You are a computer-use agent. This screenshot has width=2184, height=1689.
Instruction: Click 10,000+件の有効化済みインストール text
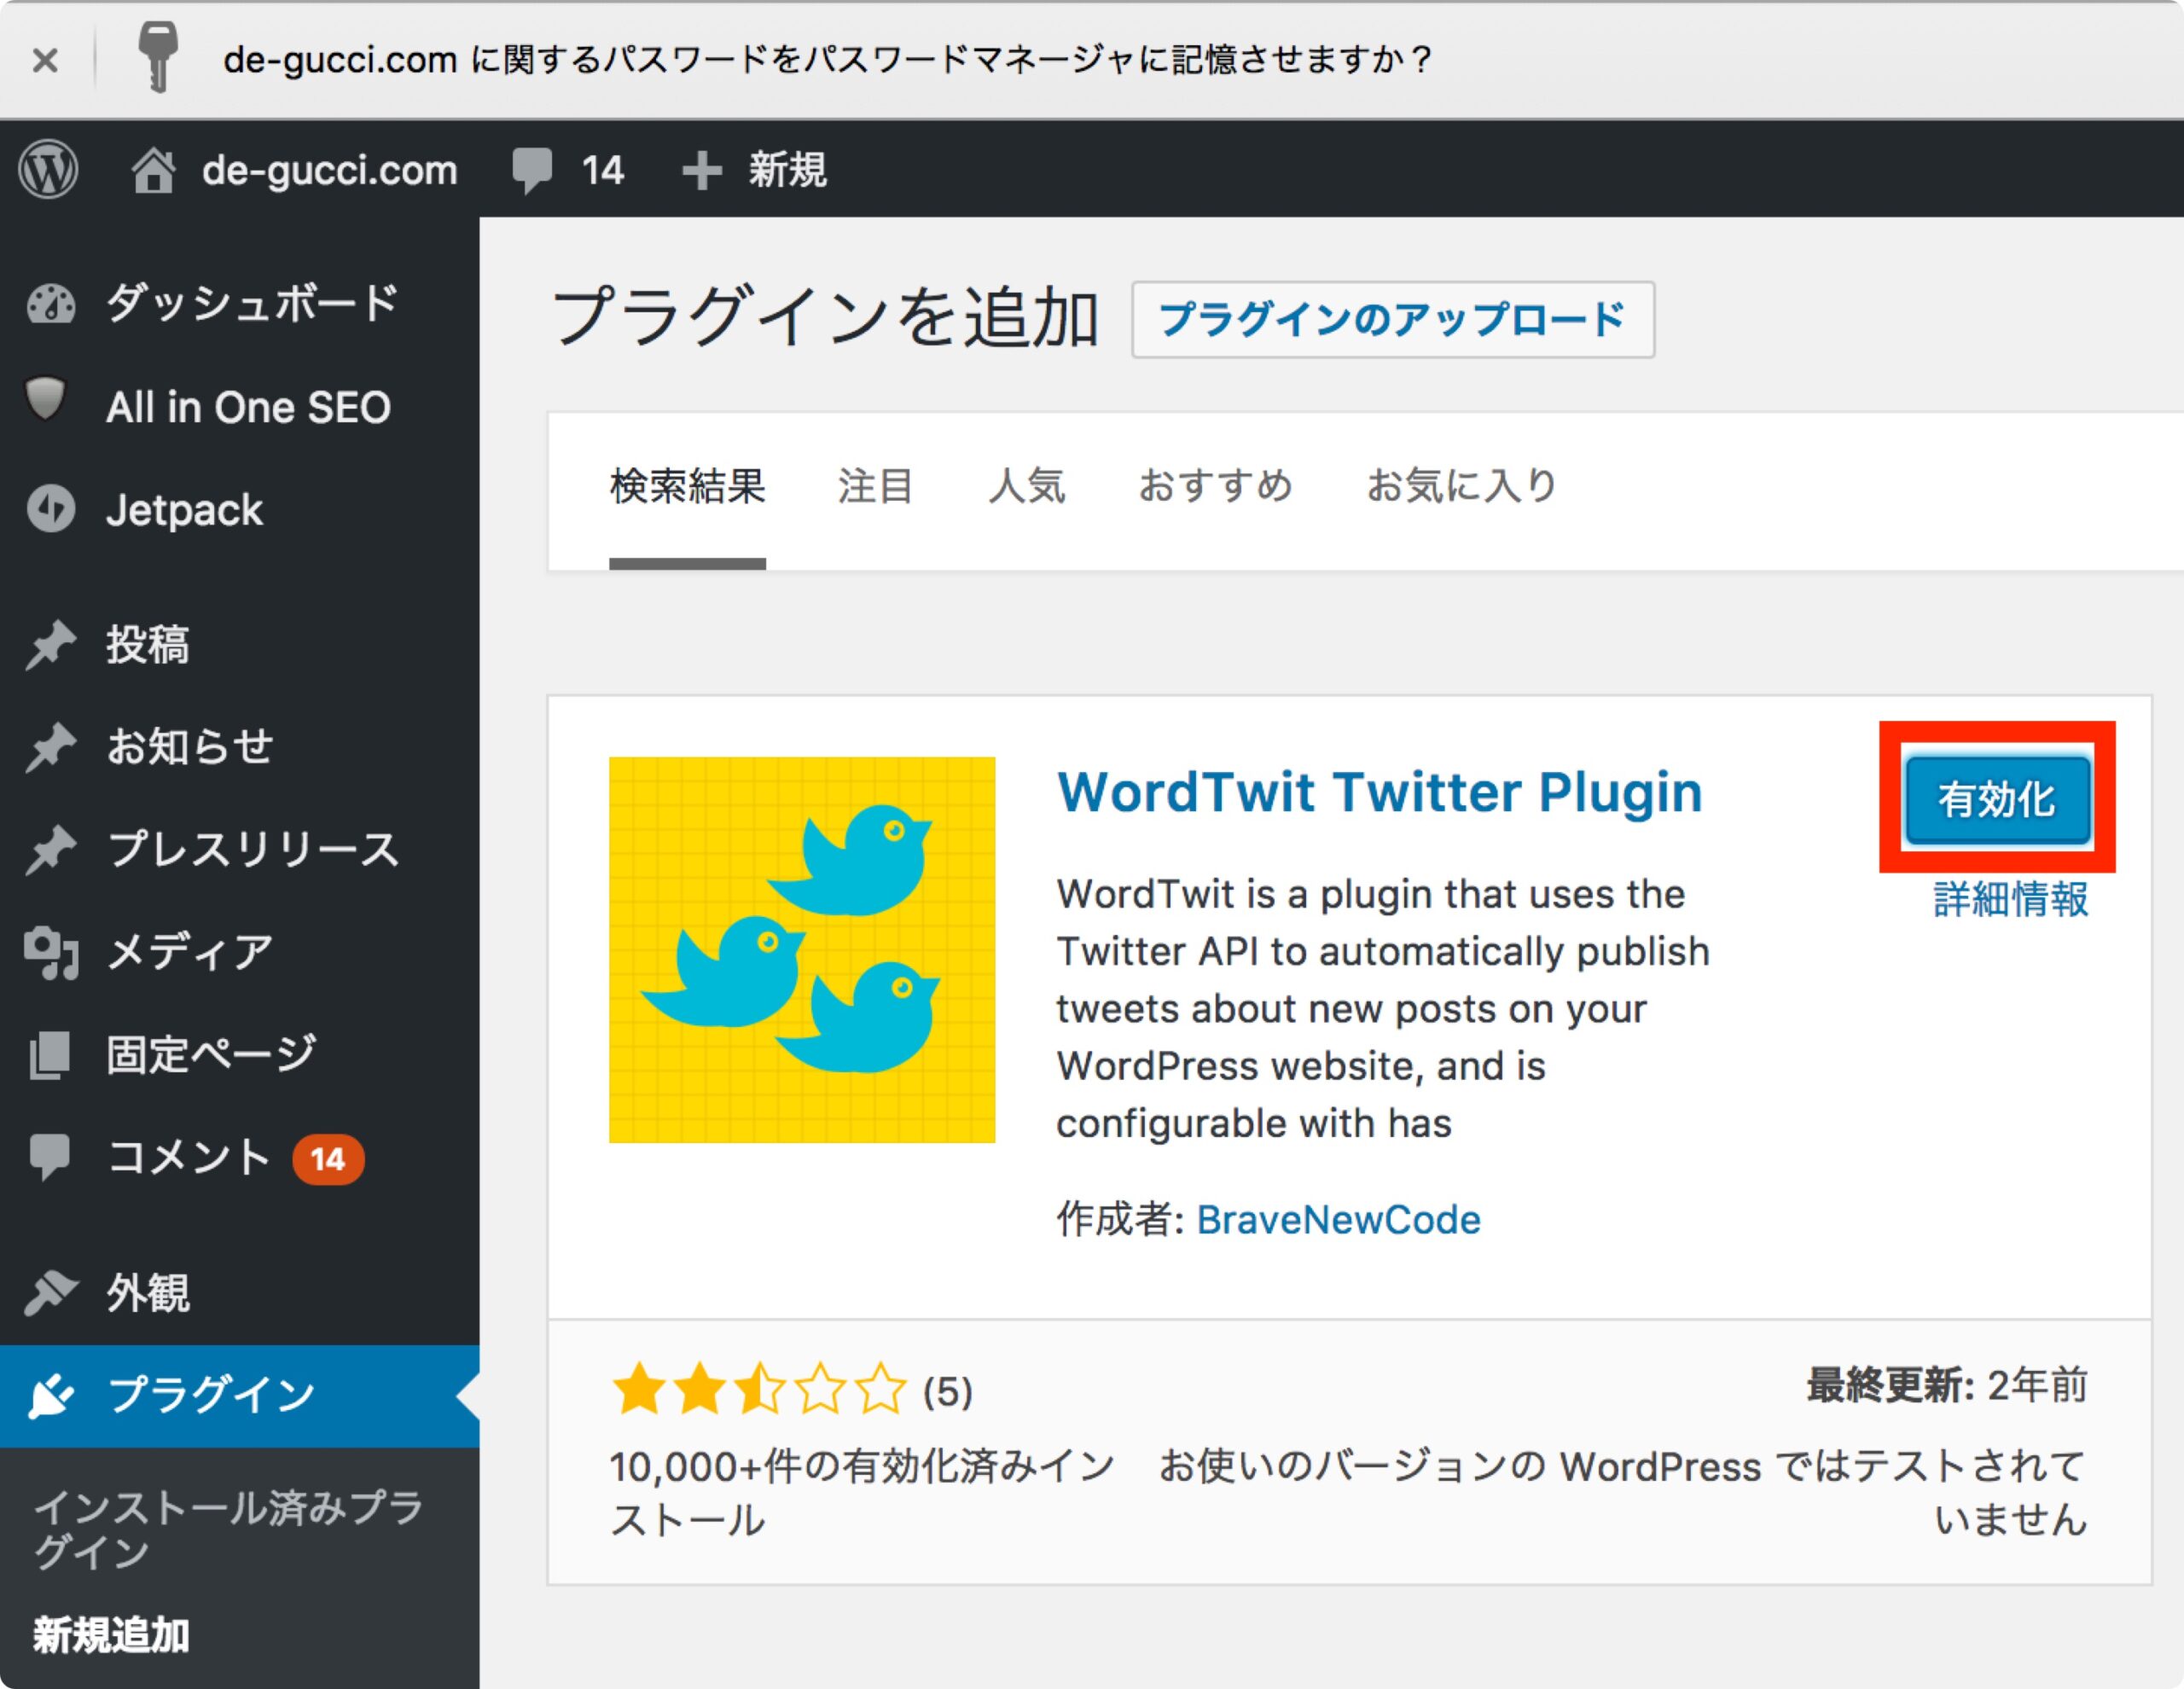pyautogui.click(x=862, y=1494)
